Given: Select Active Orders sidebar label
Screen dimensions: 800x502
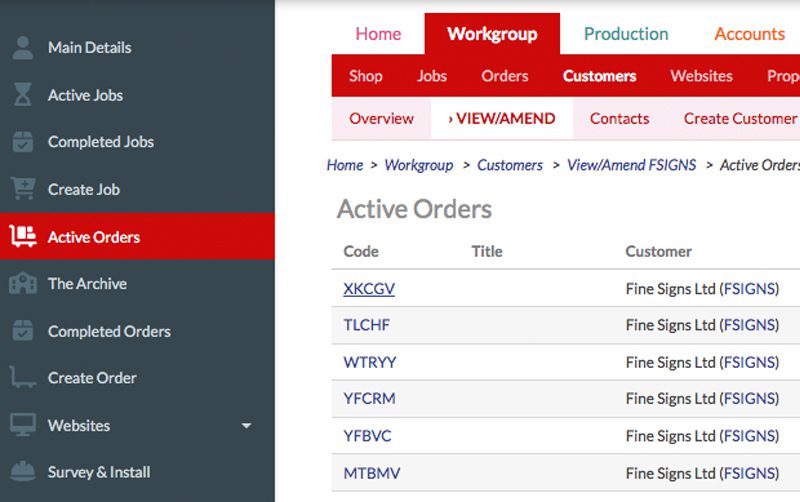Looking at the screenshot, I should (94, 237).
